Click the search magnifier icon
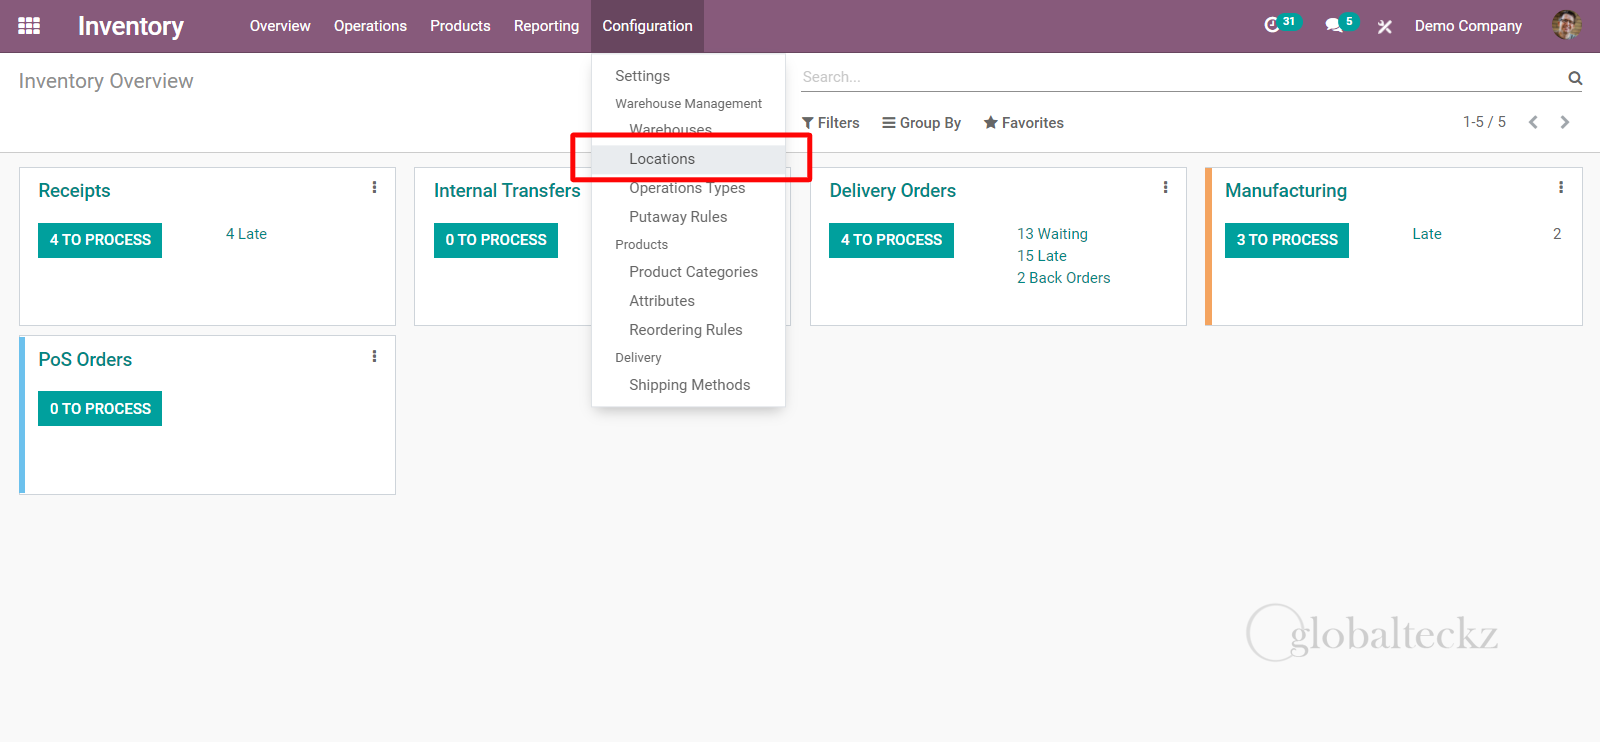Viewport: 1600px width, 742px height. coord(1575,78)
